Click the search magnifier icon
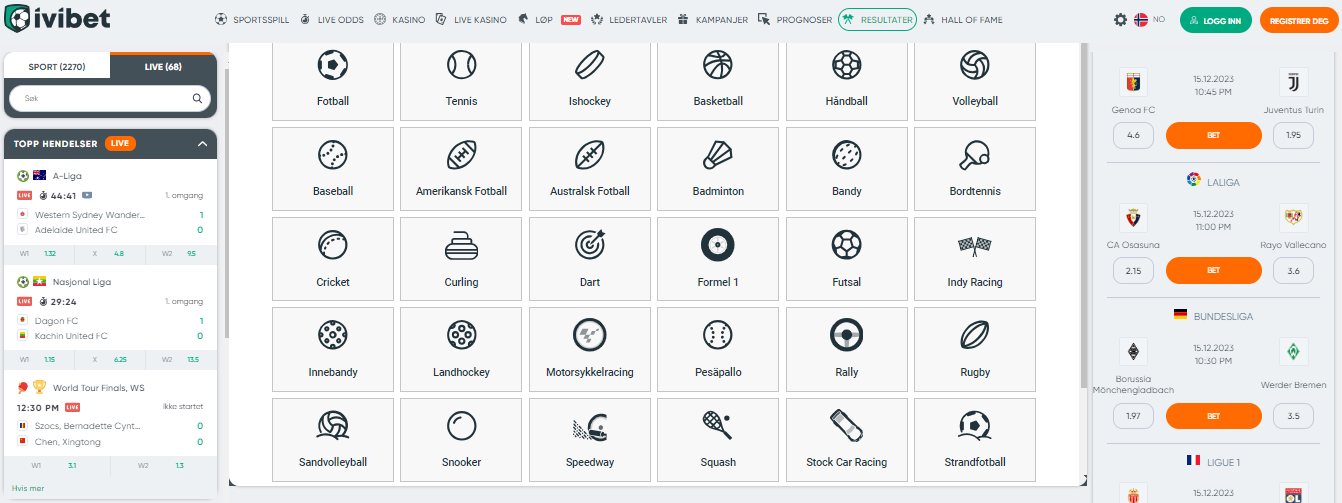The width and height of the screenshot is (1342, 503). click(197, 99)
